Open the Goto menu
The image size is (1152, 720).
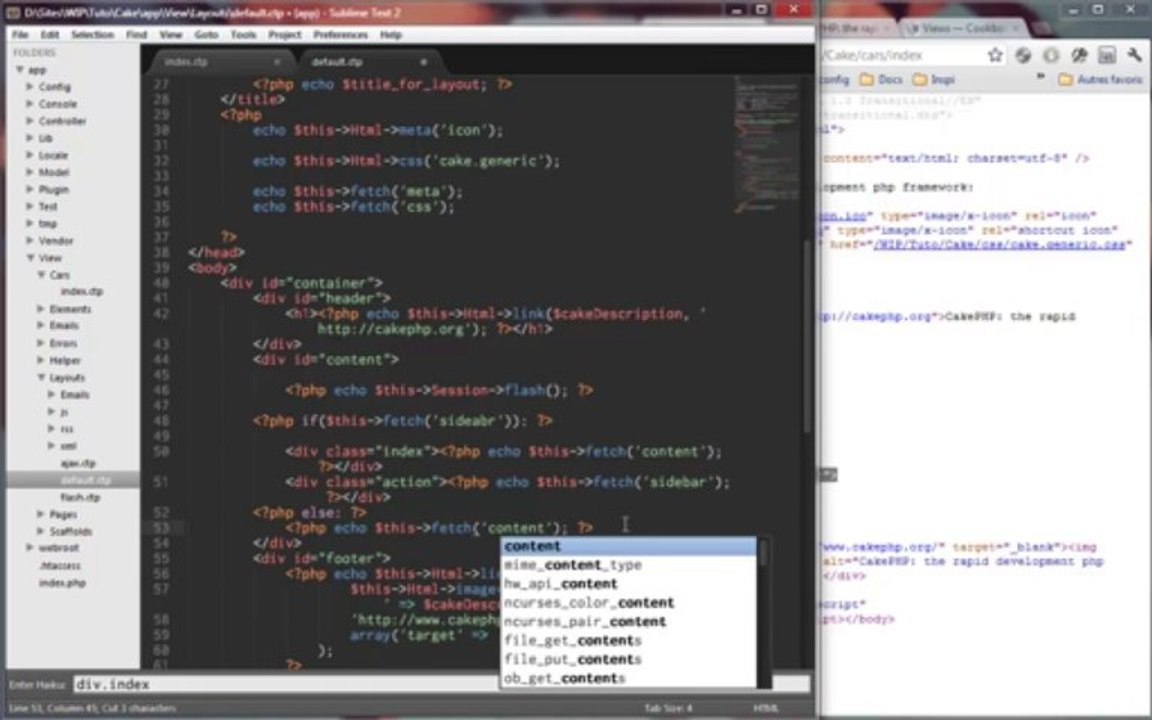[206, 35]
